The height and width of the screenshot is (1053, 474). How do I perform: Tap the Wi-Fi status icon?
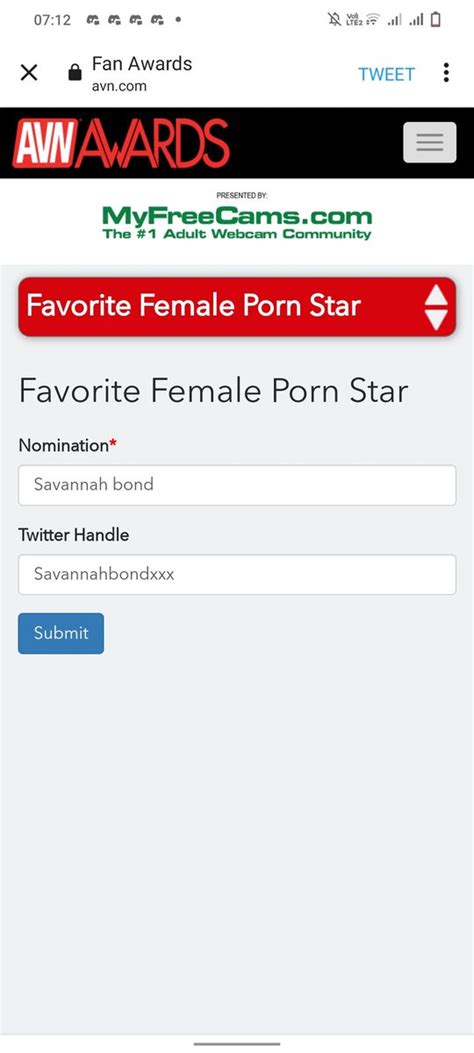coord(373,20)
